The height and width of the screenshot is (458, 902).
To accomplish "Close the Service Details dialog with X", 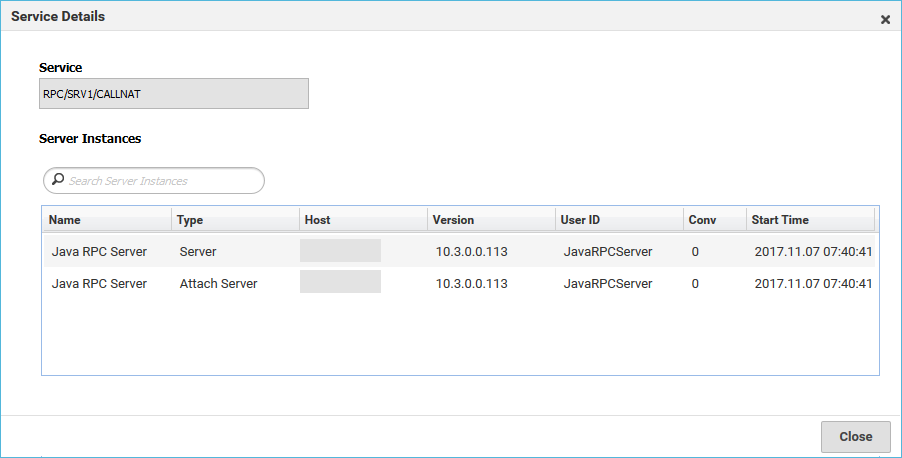I will (x=885, y=20).
